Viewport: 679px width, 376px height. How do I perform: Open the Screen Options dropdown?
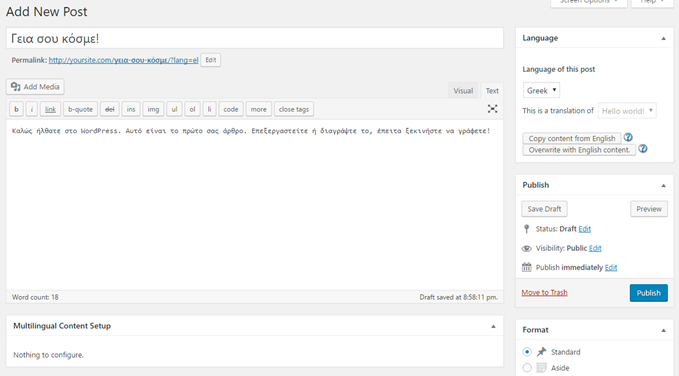point(588,3)
